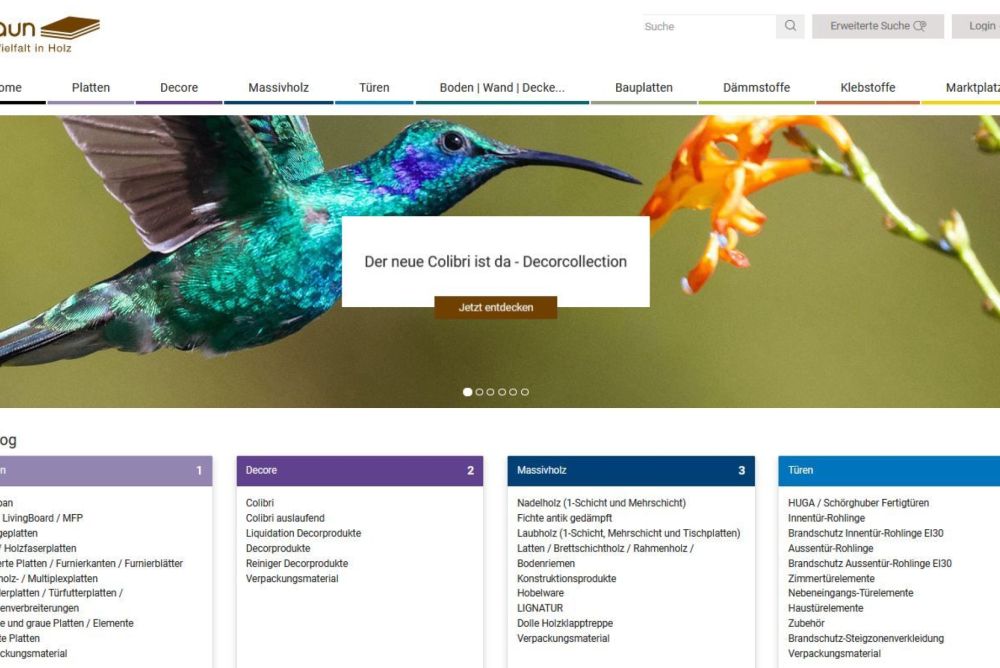Viewport: 1000px width, 668px height.
Task: Expand the Boden | Wand | Decke menu
Action: pyautogui.click(x=502, y=88)
